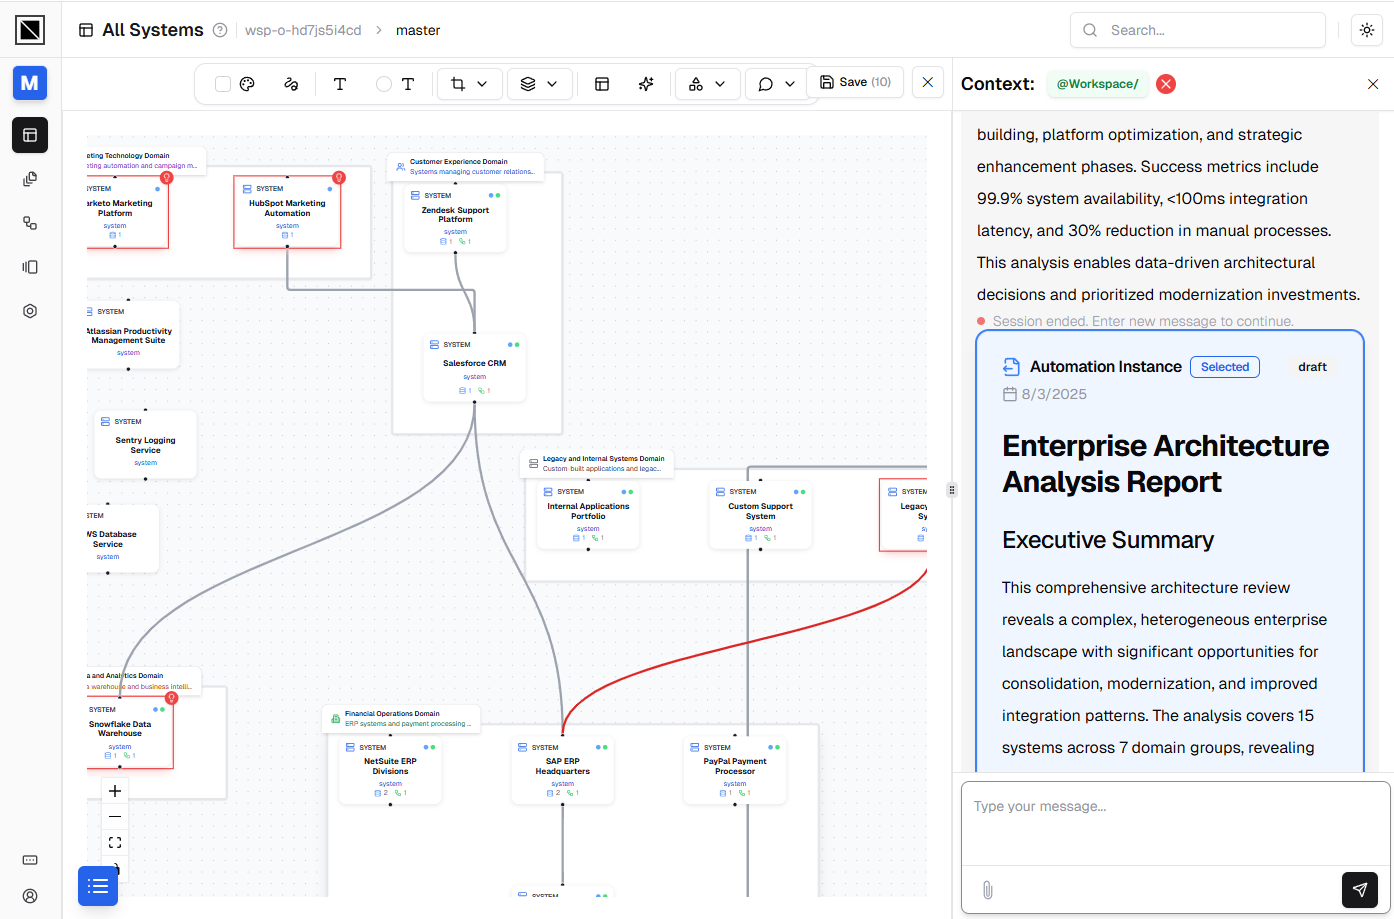The height and width of the screenshot is (919, 1394).
Task: Click the help question-mark icon beside All Systems
Action: [x=220, y=30]
